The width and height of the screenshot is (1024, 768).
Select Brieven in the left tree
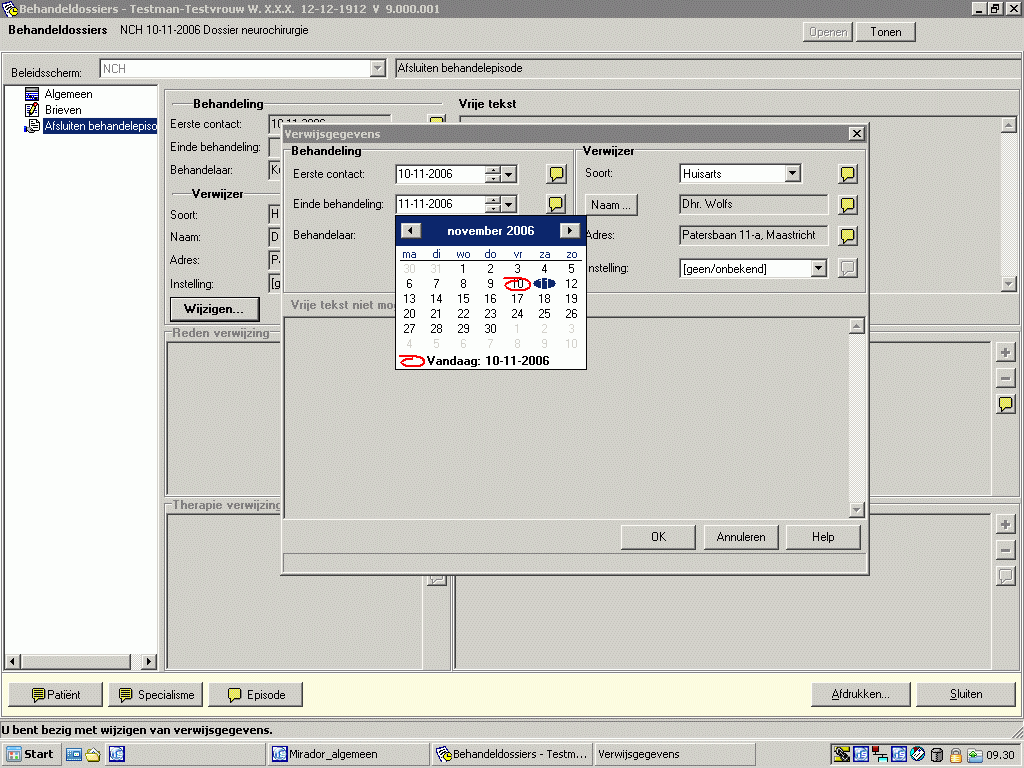[63, 110]
